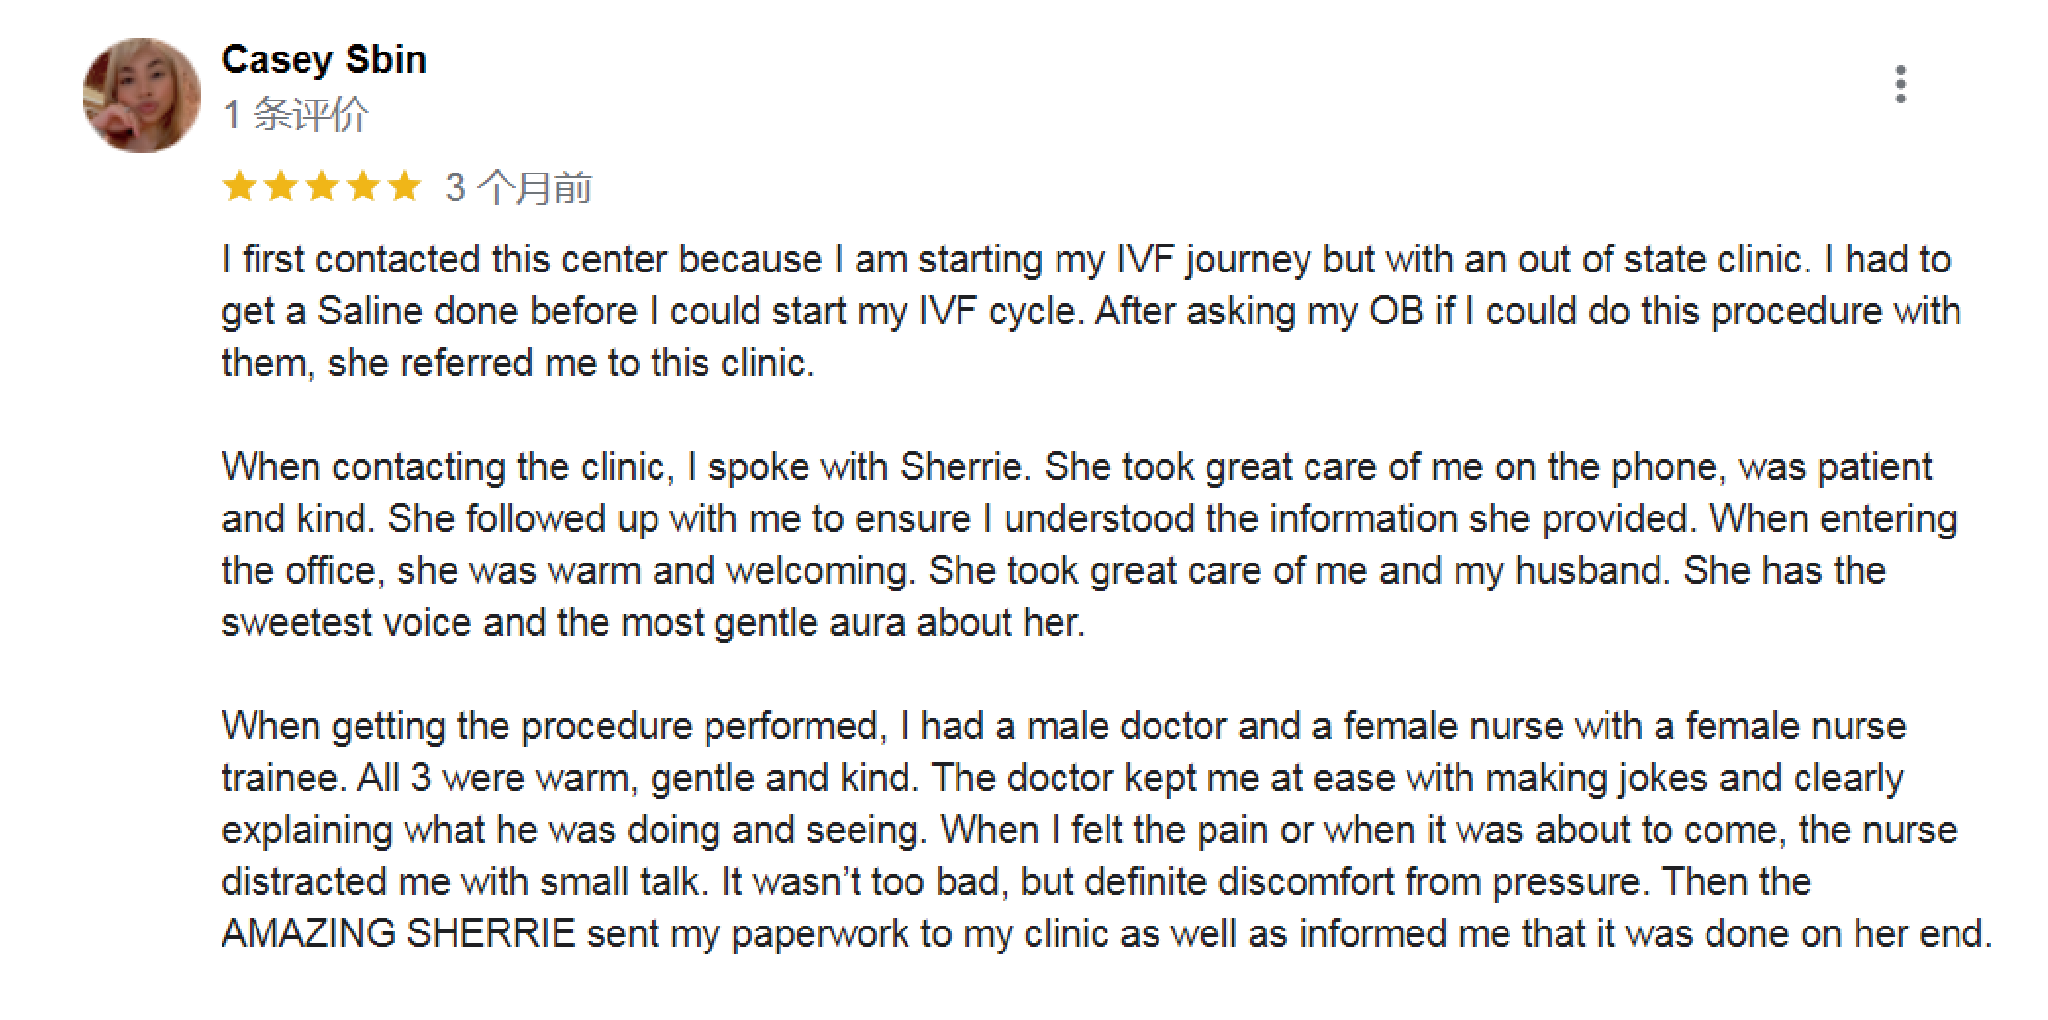
Task: Click the '1 条评价' review count
Action: (296, 115)
